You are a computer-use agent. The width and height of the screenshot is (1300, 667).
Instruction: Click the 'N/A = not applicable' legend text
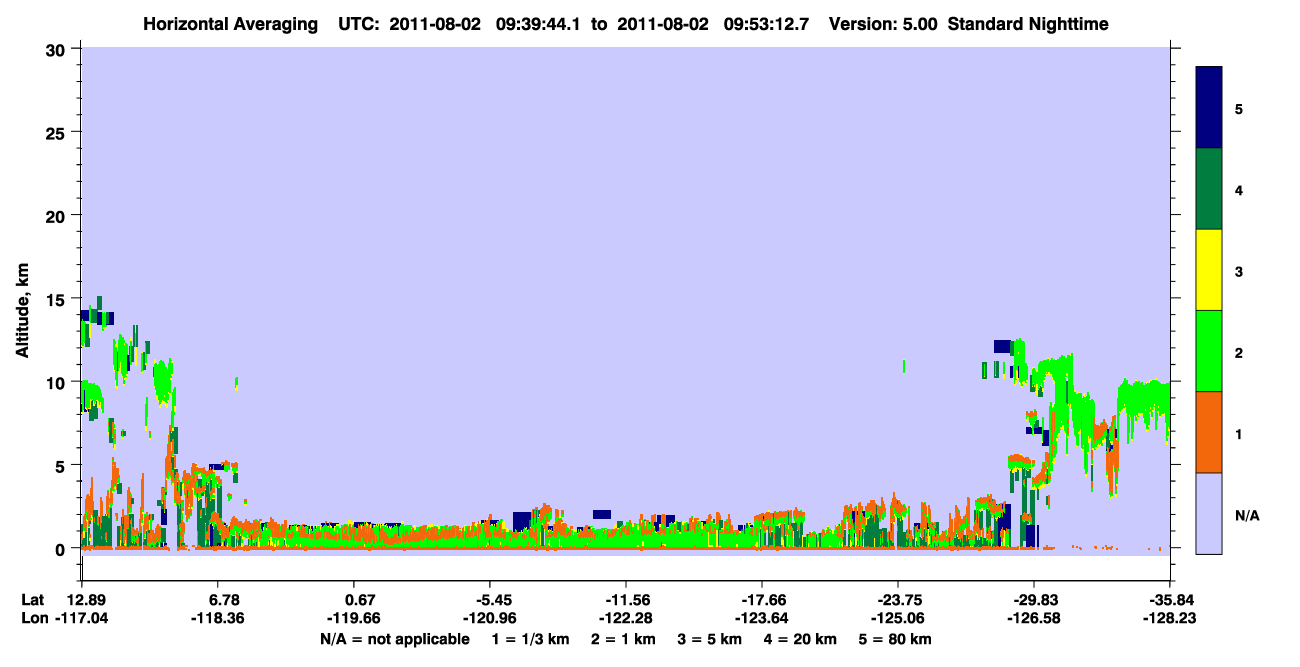coord(394,639)
